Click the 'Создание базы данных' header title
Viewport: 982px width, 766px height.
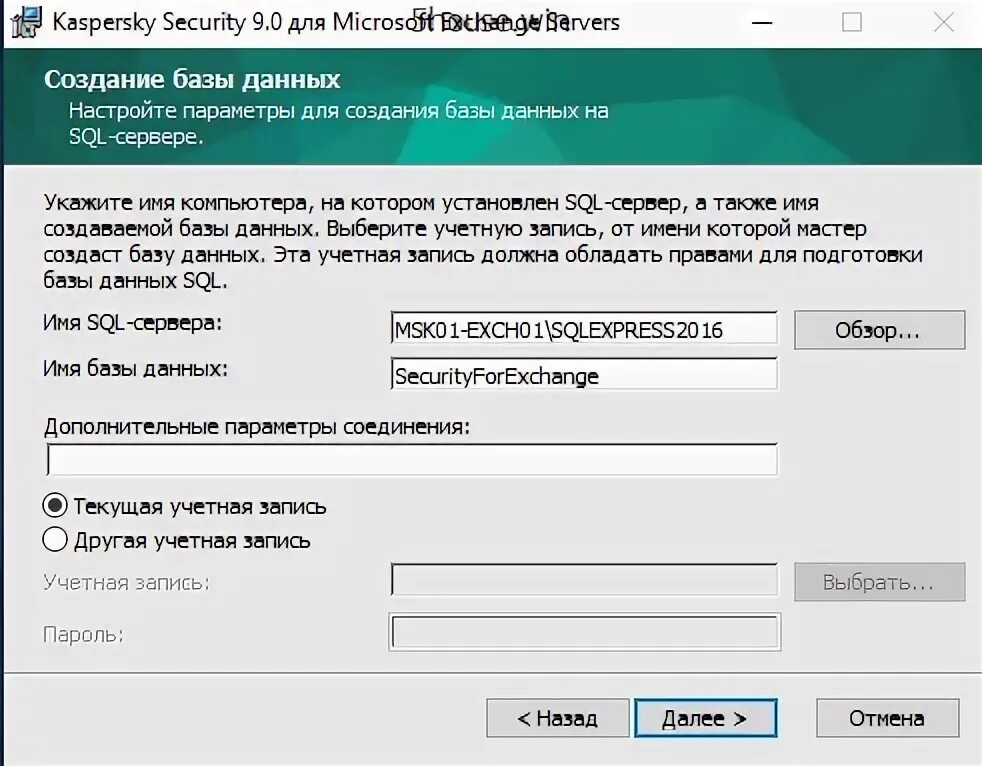(192, 80)
